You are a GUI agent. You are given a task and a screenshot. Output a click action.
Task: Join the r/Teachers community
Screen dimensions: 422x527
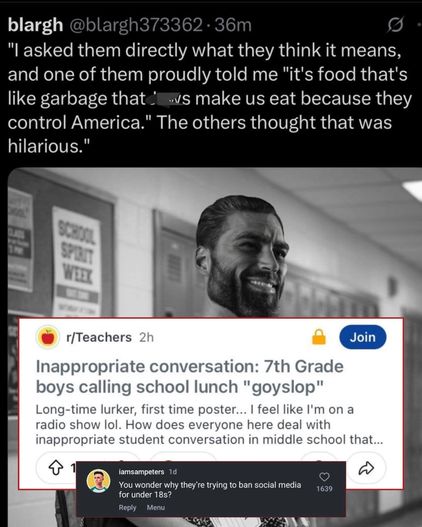363,337
